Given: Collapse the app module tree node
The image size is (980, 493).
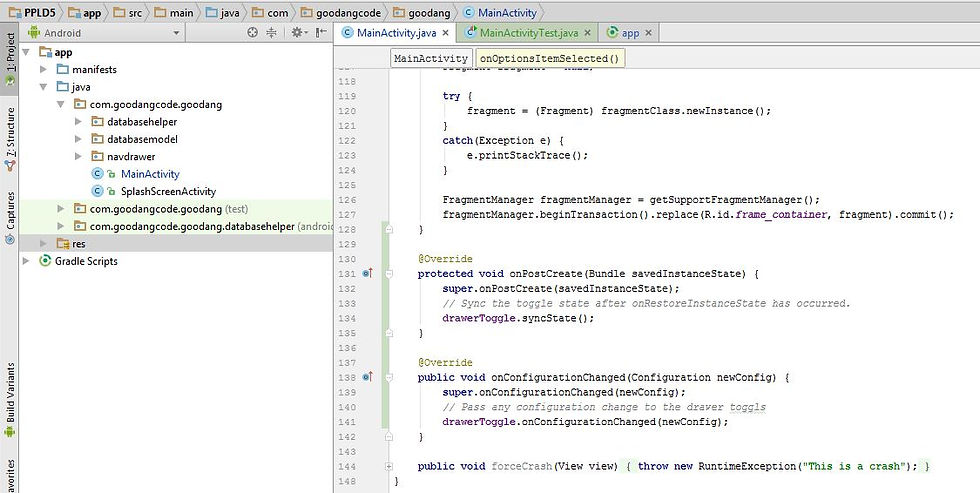Looking at the screenshot, I should [x=26, y=52].
